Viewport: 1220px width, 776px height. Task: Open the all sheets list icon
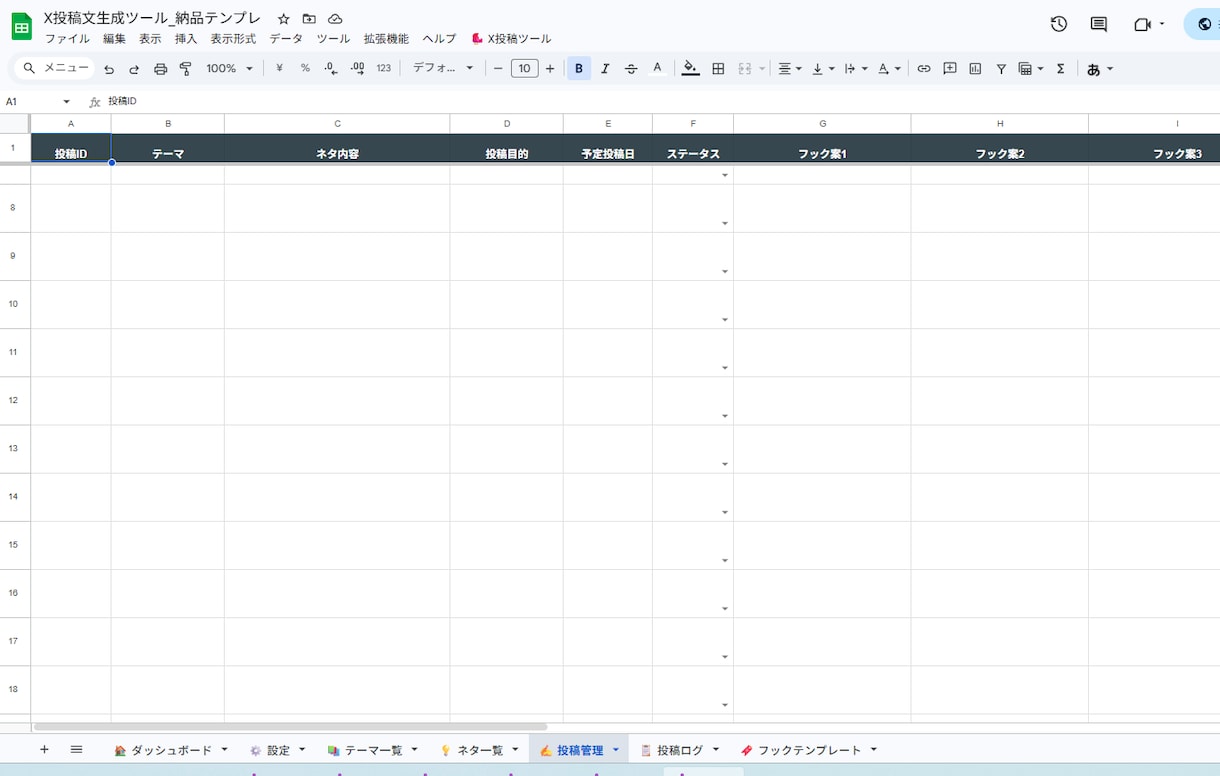(76, 749)
